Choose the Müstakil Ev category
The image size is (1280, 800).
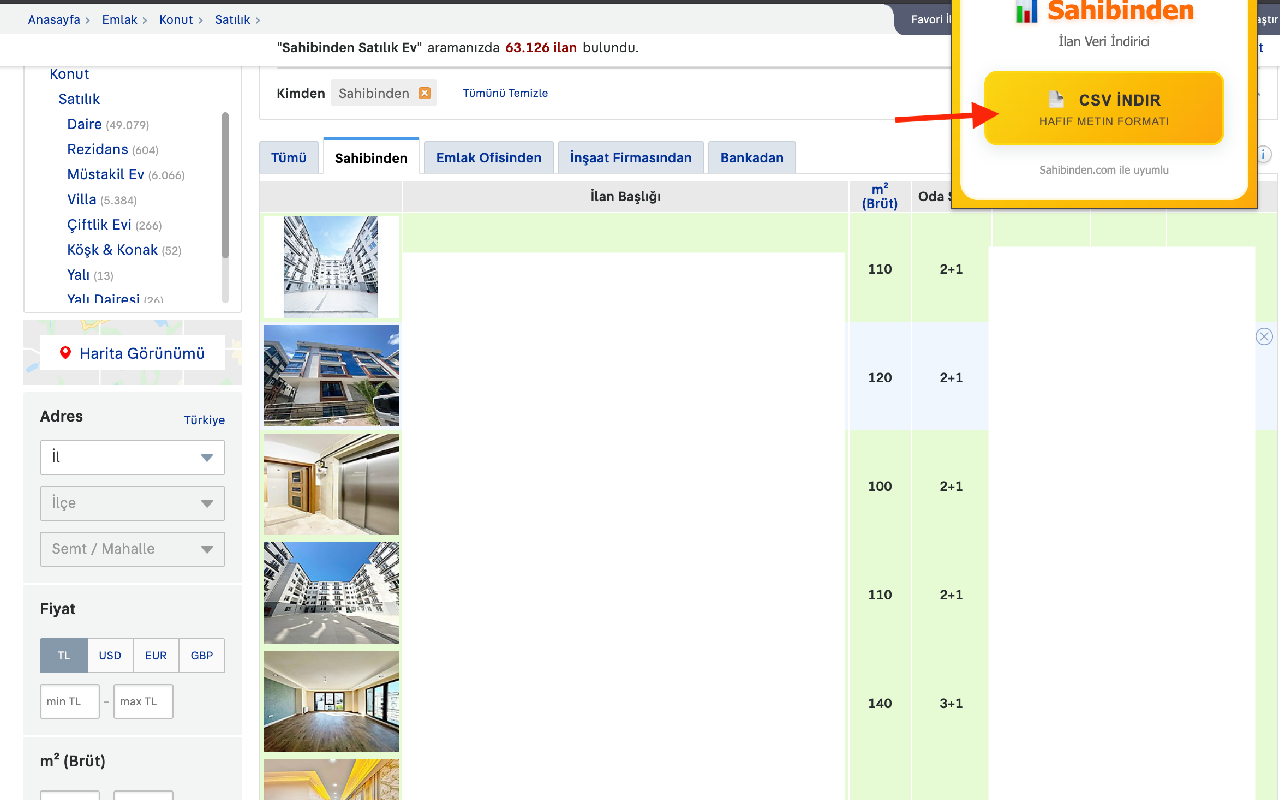pos(106,174)
